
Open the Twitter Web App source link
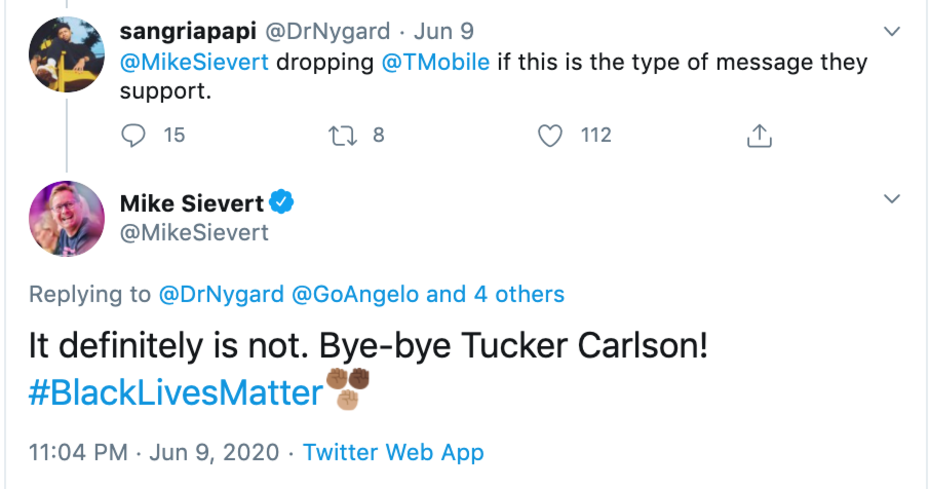point(393,452)
